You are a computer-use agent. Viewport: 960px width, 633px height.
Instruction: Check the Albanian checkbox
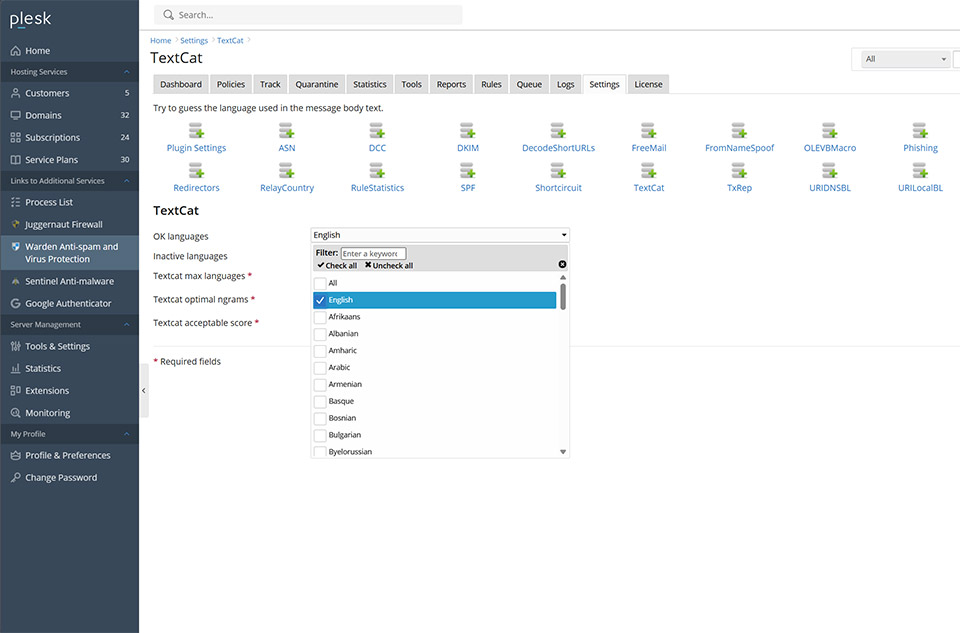320,334
